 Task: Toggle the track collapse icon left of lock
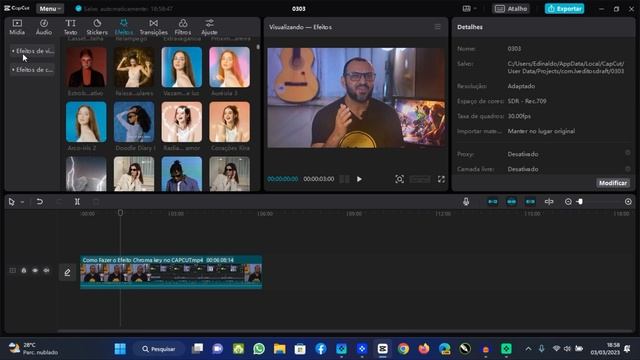[x=12, y=270]
